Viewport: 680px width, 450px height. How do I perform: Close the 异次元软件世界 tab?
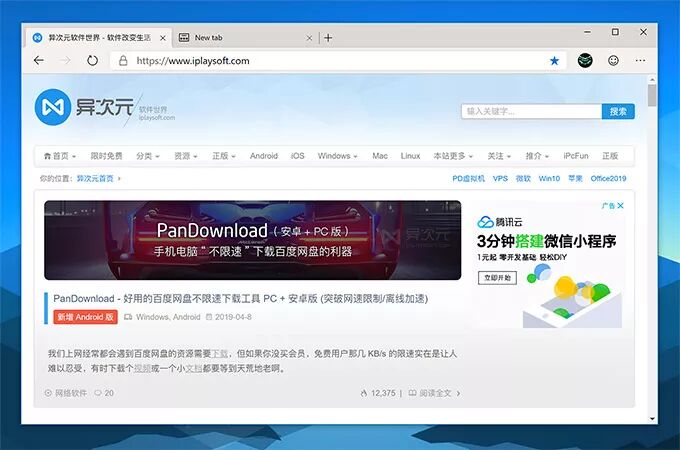pyautogui.click(x=163, y=38)
